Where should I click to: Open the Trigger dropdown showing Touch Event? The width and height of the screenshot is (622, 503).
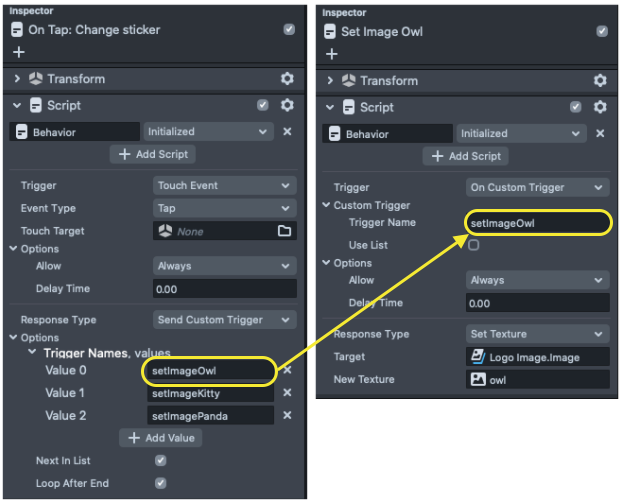(225, 185)
